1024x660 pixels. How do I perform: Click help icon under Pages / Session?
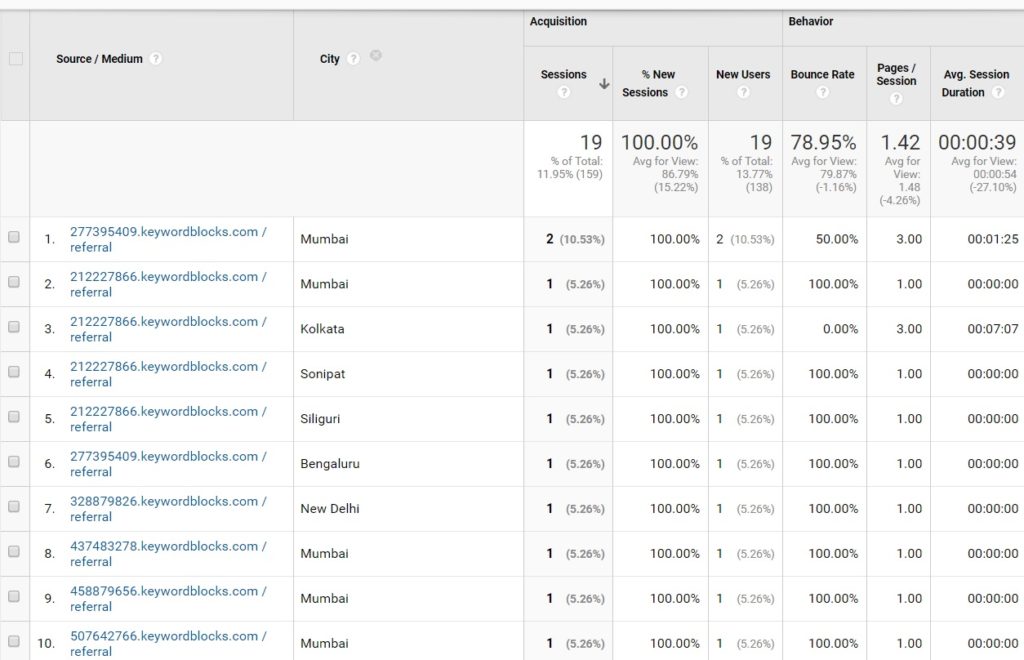point(896,99)
